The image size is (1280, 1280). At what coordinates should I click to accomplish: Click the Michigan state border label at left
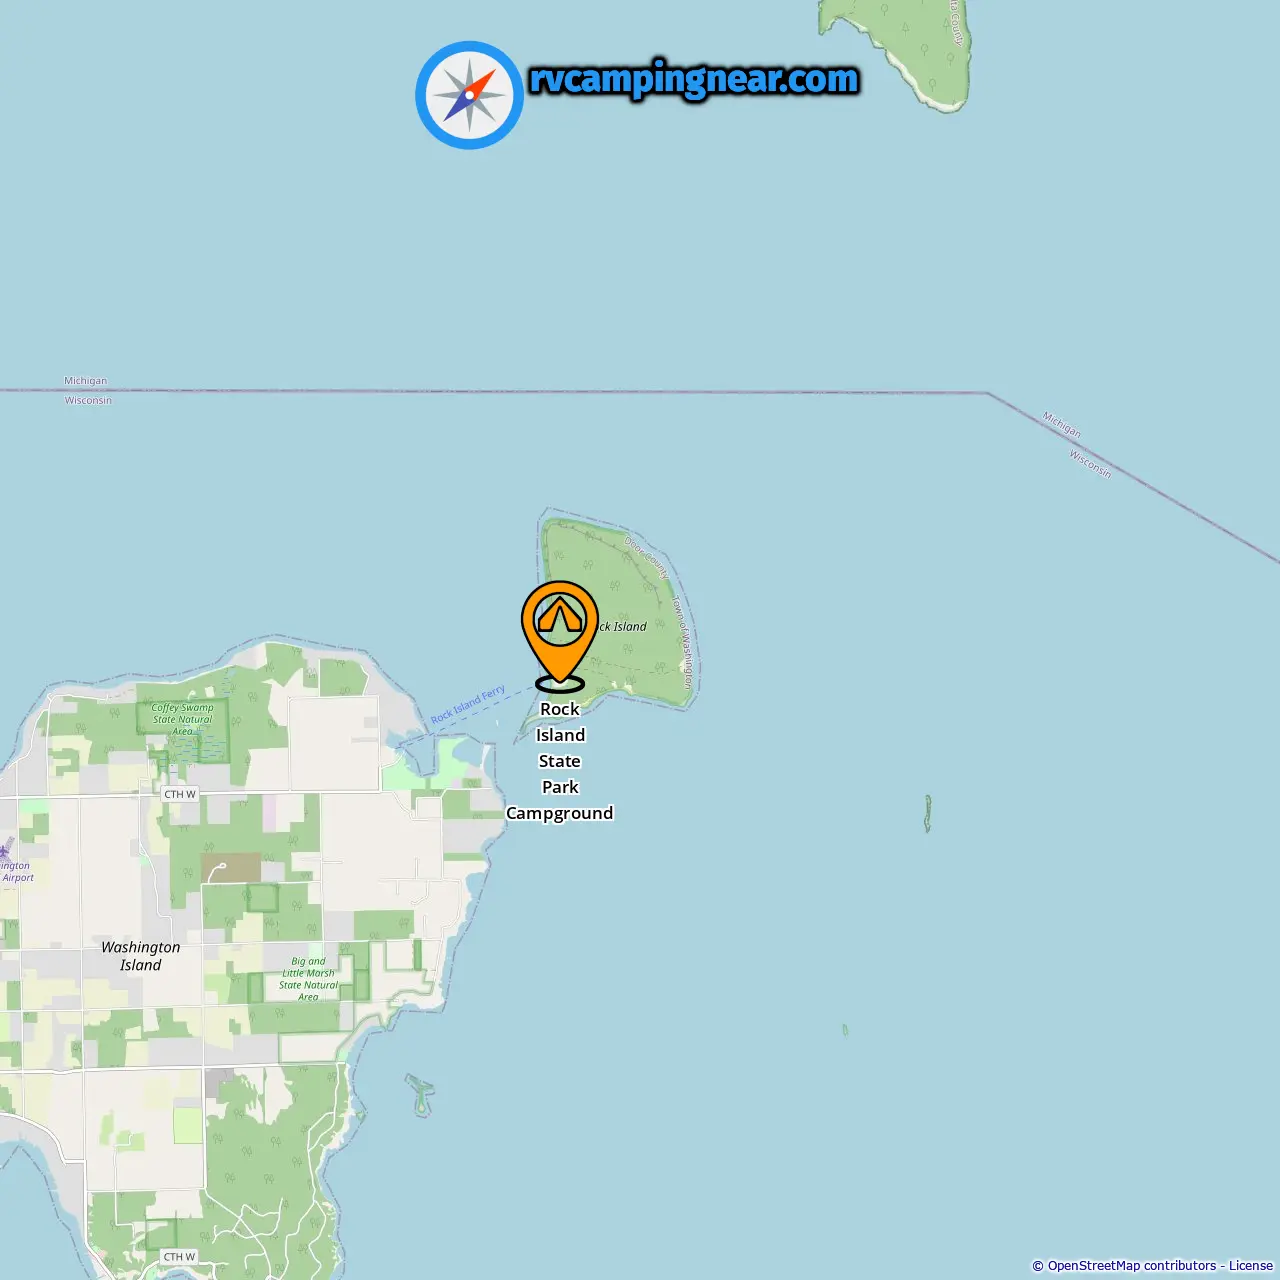[x=85, y=381]
